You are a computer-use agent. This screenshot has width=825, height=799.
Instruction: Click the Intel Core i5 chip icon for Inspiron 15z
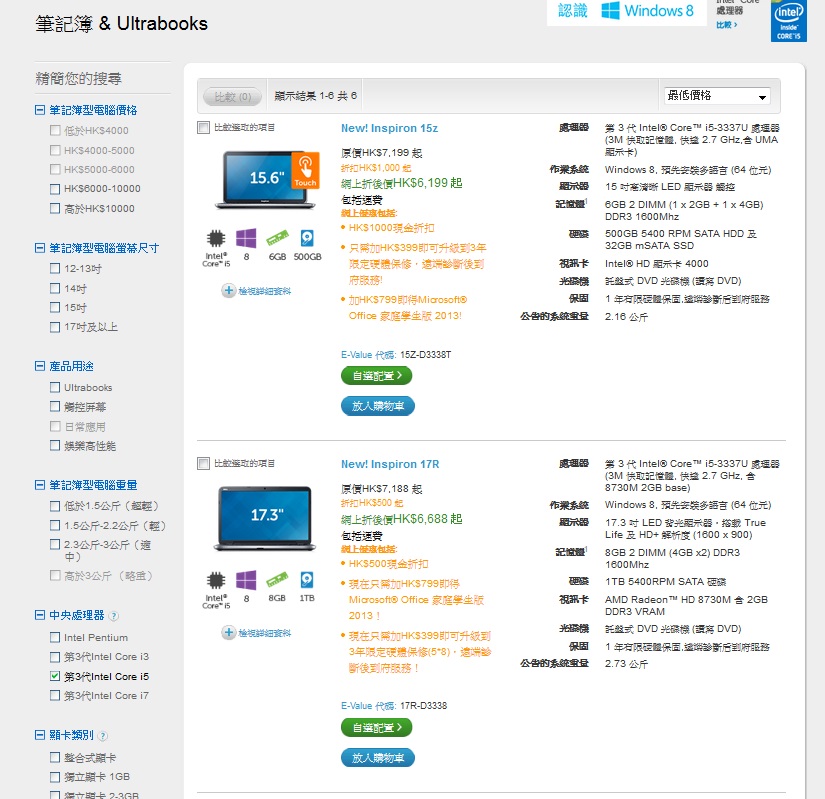(216, 239)
